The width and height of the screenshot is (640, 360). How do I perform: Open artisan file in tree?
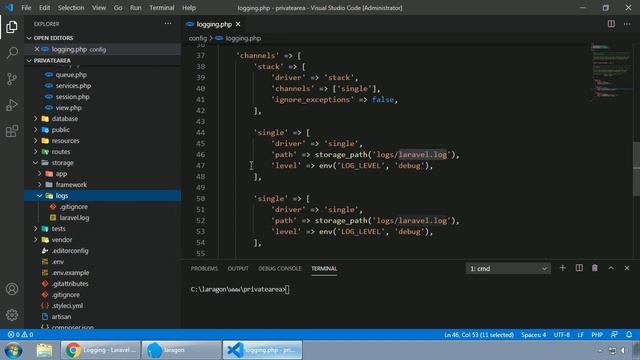61,317
